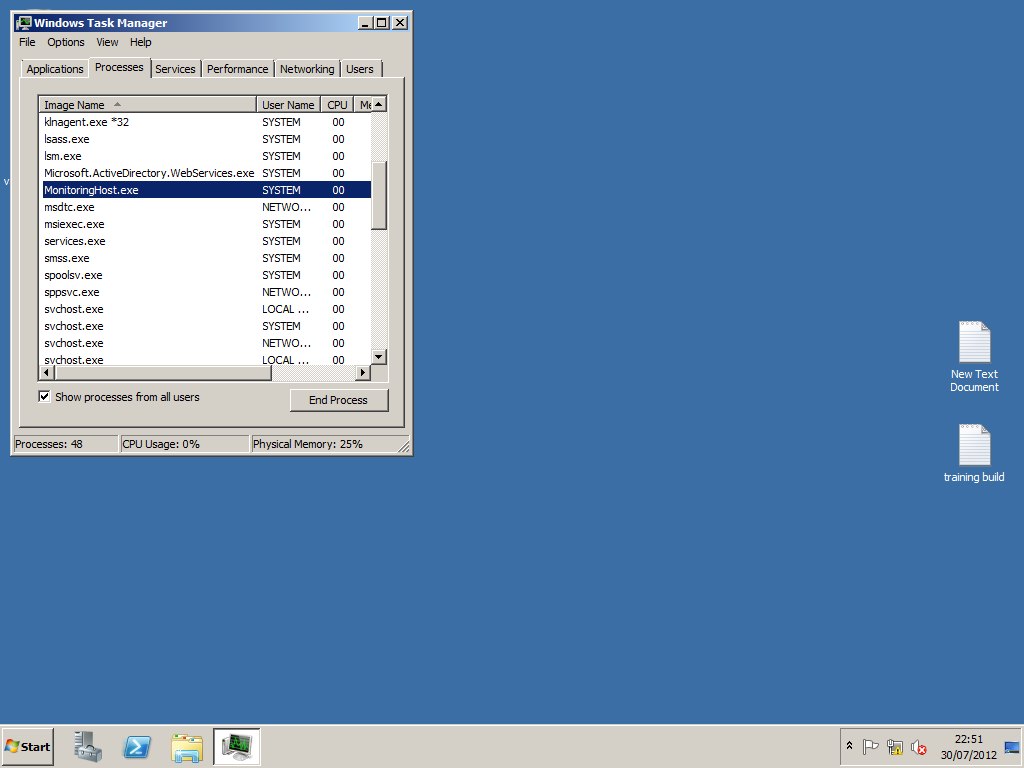This screenshot has width=1024, height=768.
Task: Select the smss.exe process row
Action: (x=205, y=258)
